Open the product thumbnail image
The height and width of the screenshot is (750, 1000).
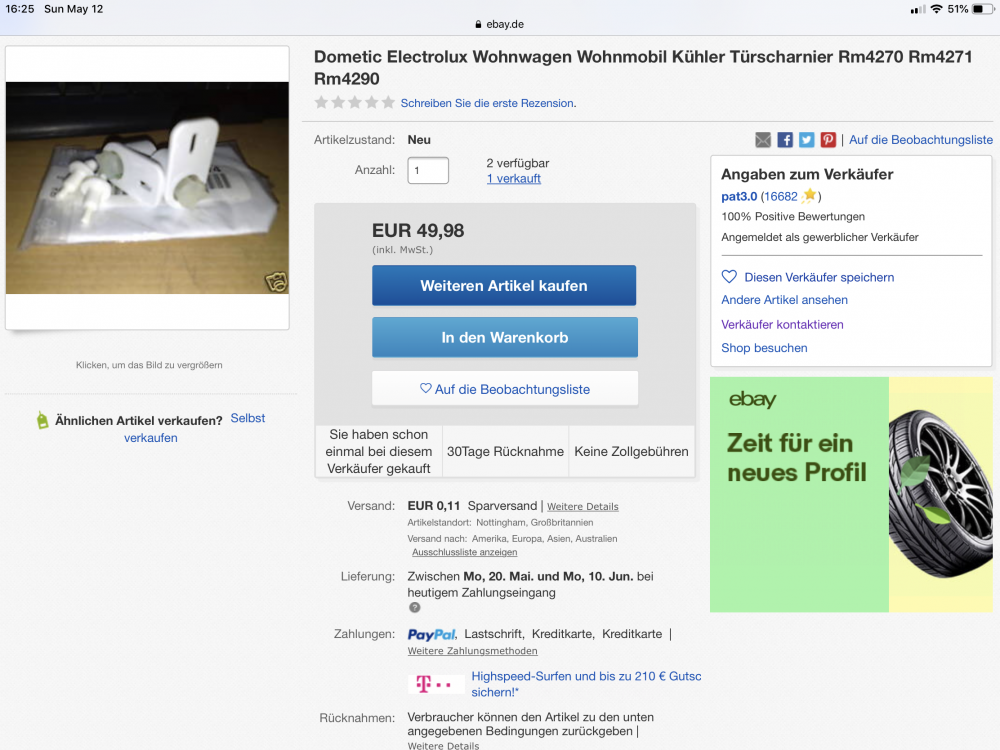point(147,188)
